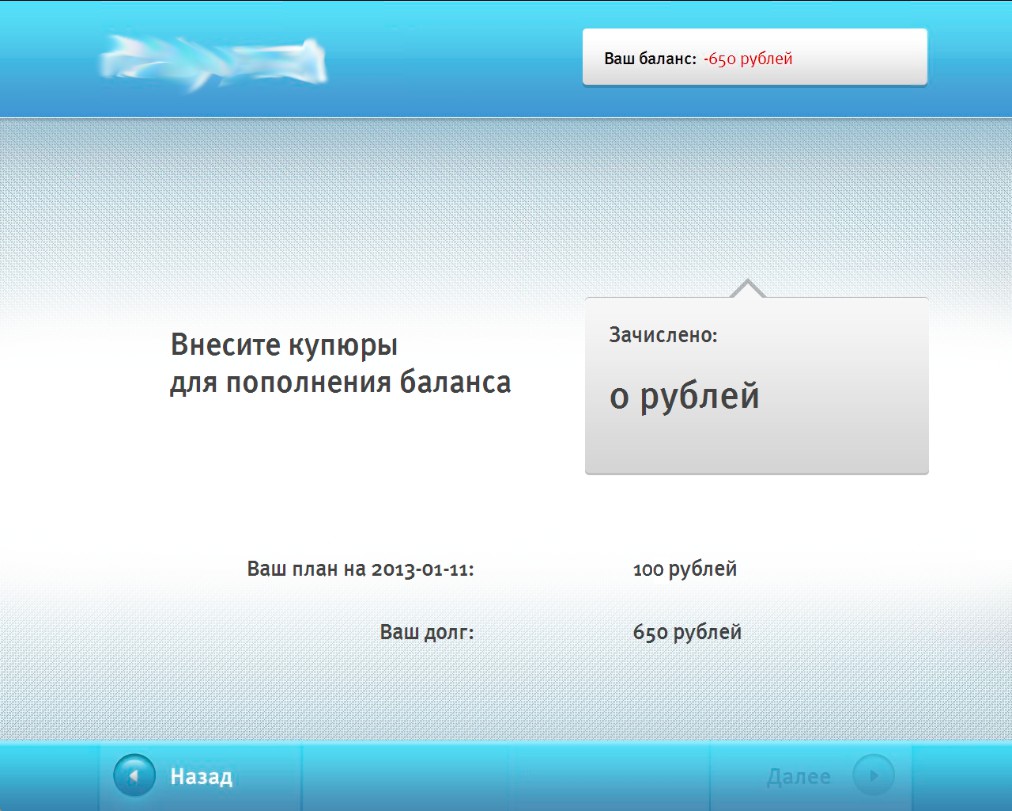Click the 100 рублей plan value
Viewport: 1012px width, 811px height.
[x=685, y=569]
